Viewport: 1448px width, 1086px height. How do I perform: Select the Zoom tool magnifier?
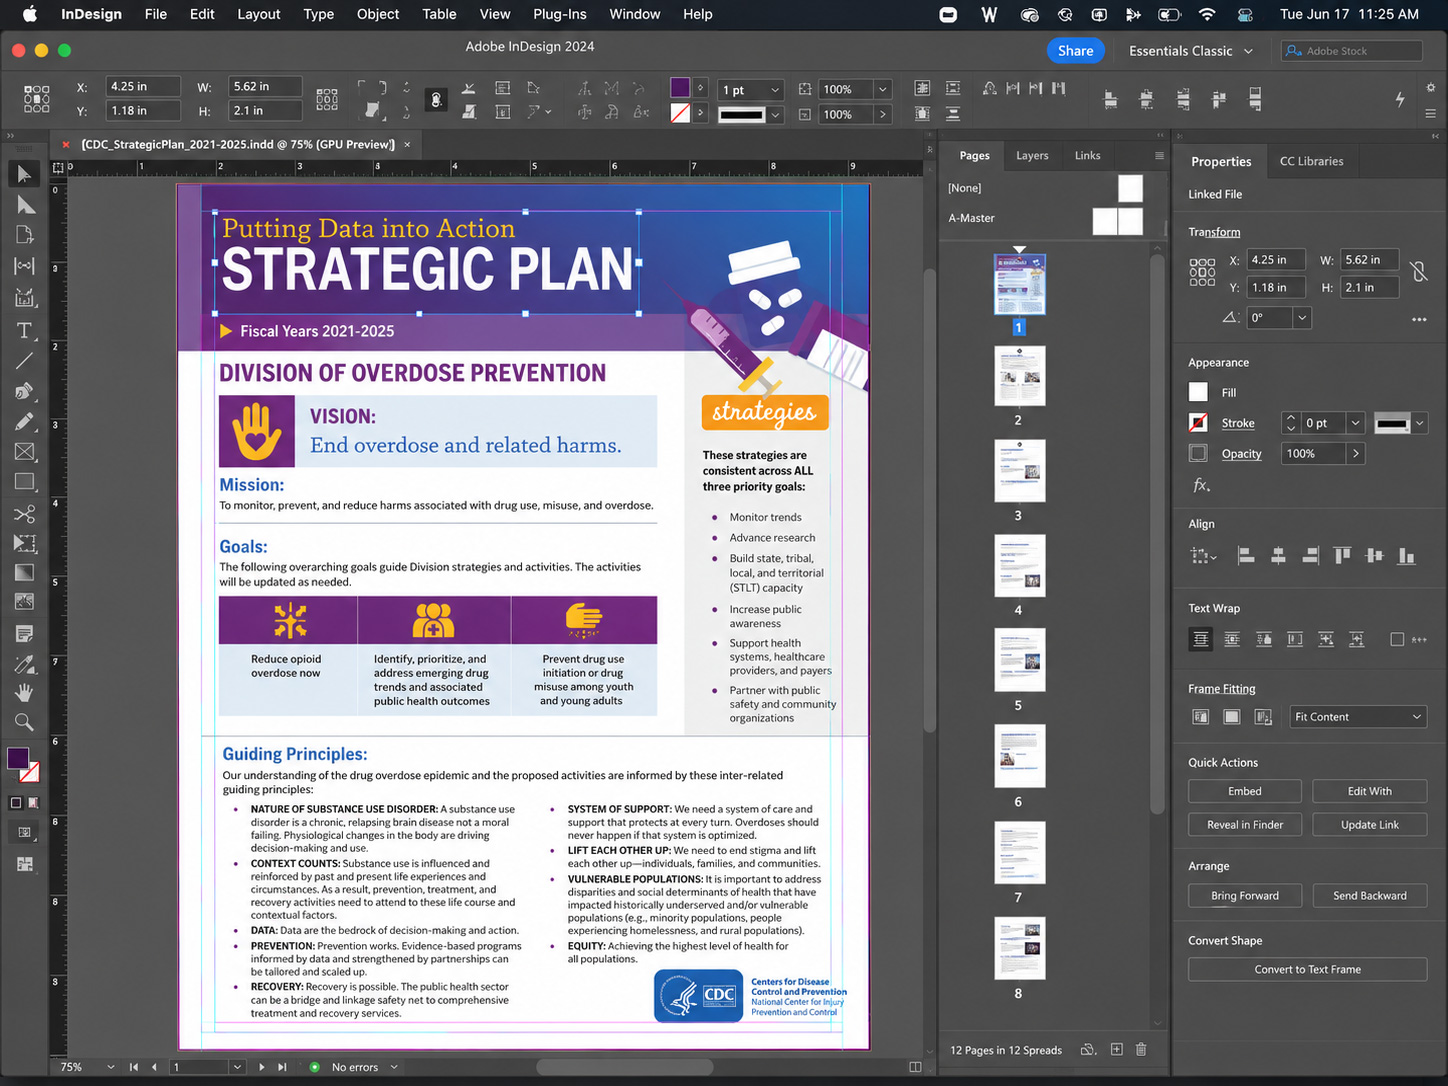click(x=25, y=722)
